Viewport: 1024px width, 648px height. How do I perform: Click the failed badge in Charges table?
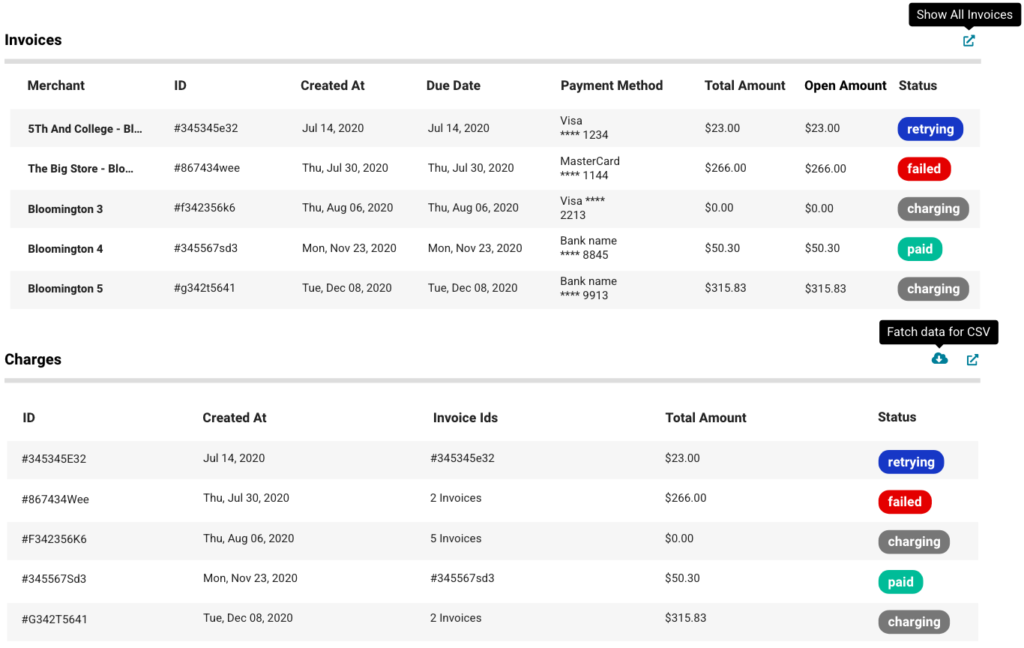pyautogui.click(x=904, y=502)
